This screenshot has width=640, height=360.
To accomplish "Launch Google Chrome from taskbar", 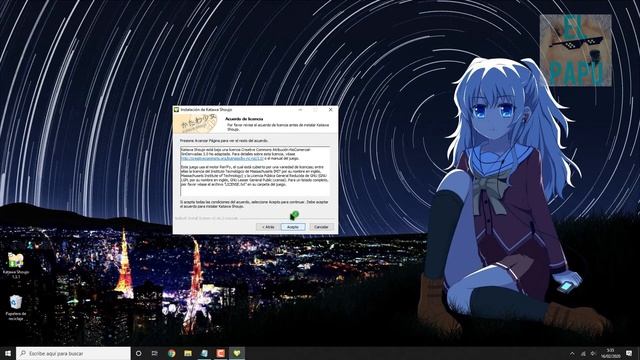I will (171, 353).
